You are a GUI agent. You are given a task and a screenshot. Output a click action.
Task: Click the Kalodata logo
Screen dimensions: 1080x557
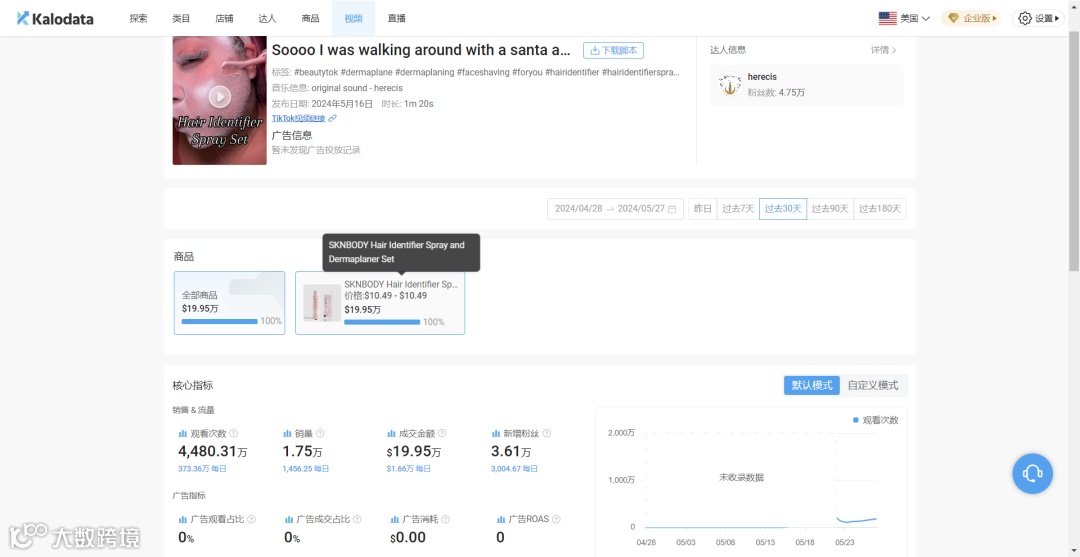(x=55, y=19)
